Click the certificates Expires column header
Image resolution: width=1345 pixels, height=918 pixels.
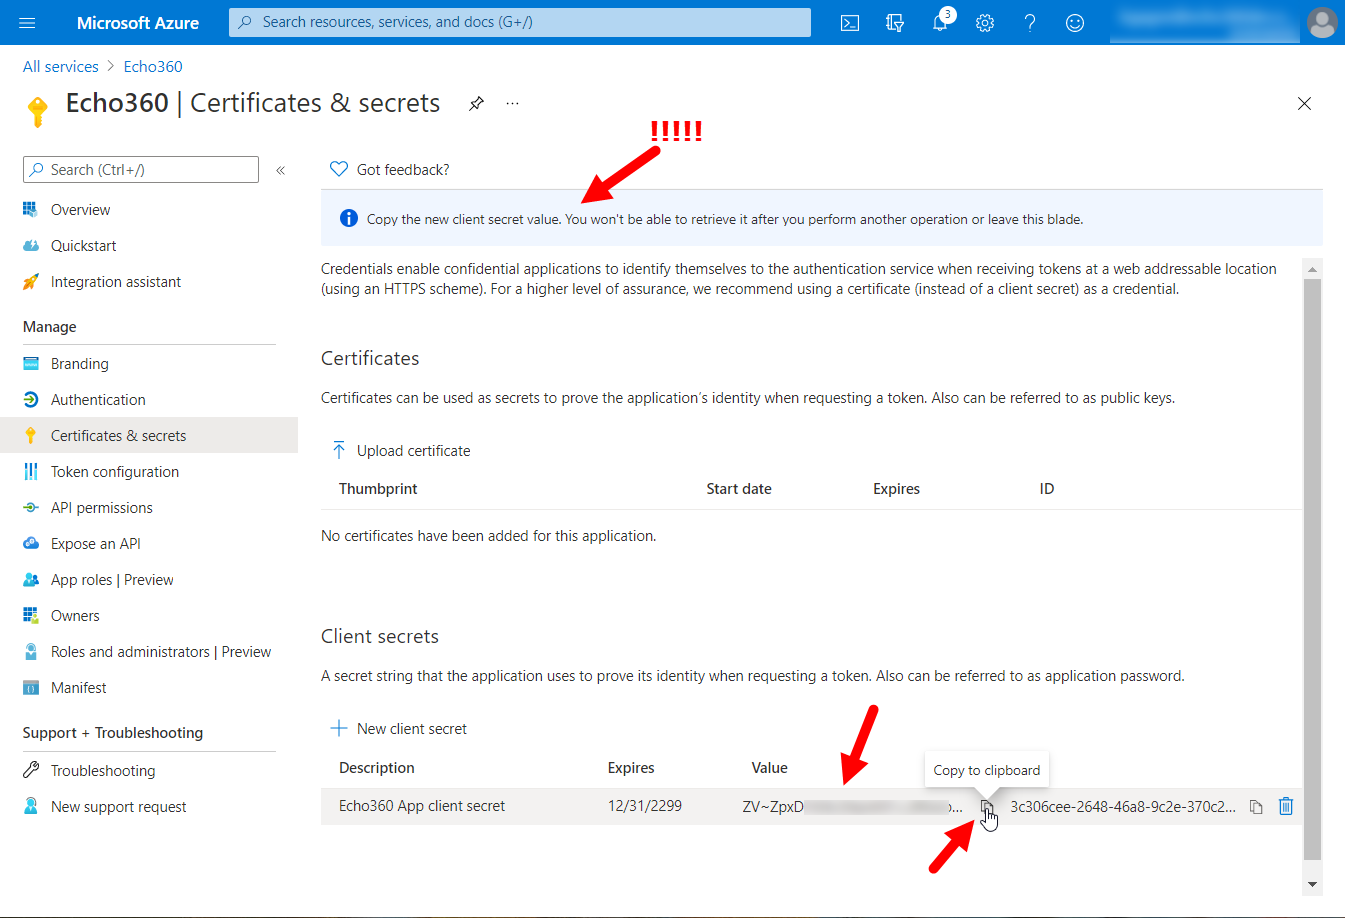point(896,489)
